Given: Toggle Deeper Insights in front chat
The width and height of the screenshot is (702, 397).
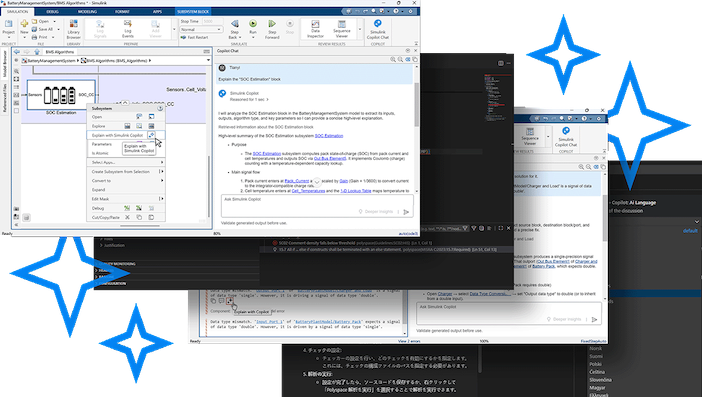Looking at the screenshot, I should pos(375,212).
